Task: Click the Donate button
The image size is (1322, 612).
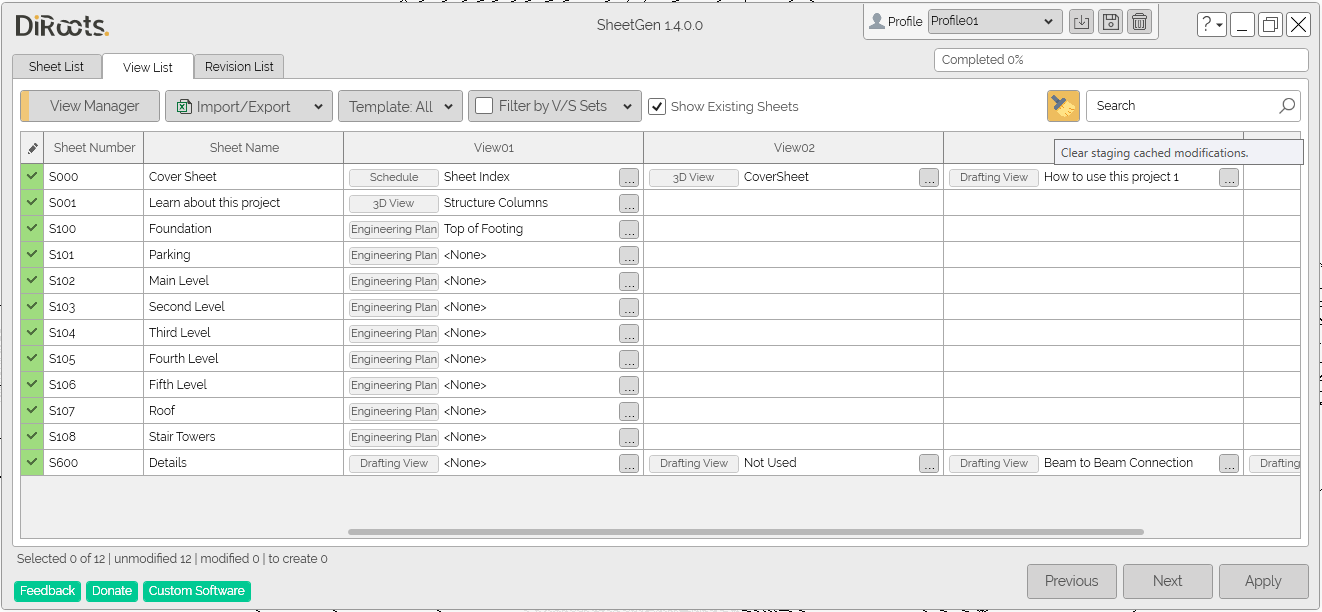Action: point(111,591)
